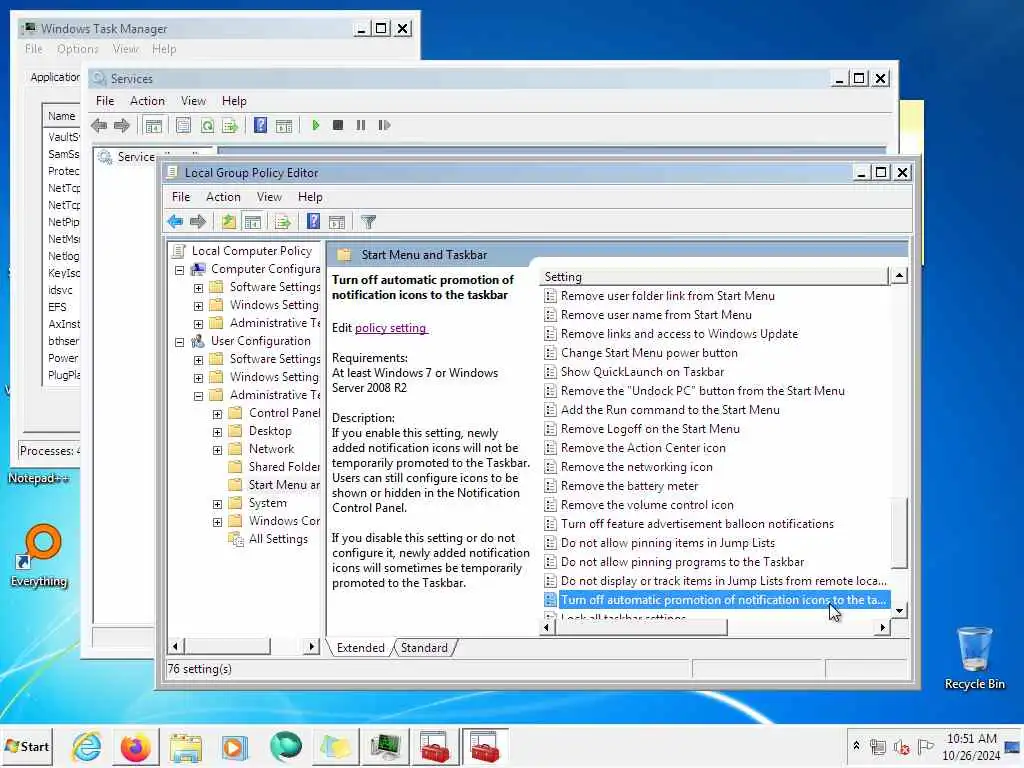Viewport: 1024px width, 768px height.
Task: Open Action menu in Local Group Policy Editor
Action: coord(223,197)
